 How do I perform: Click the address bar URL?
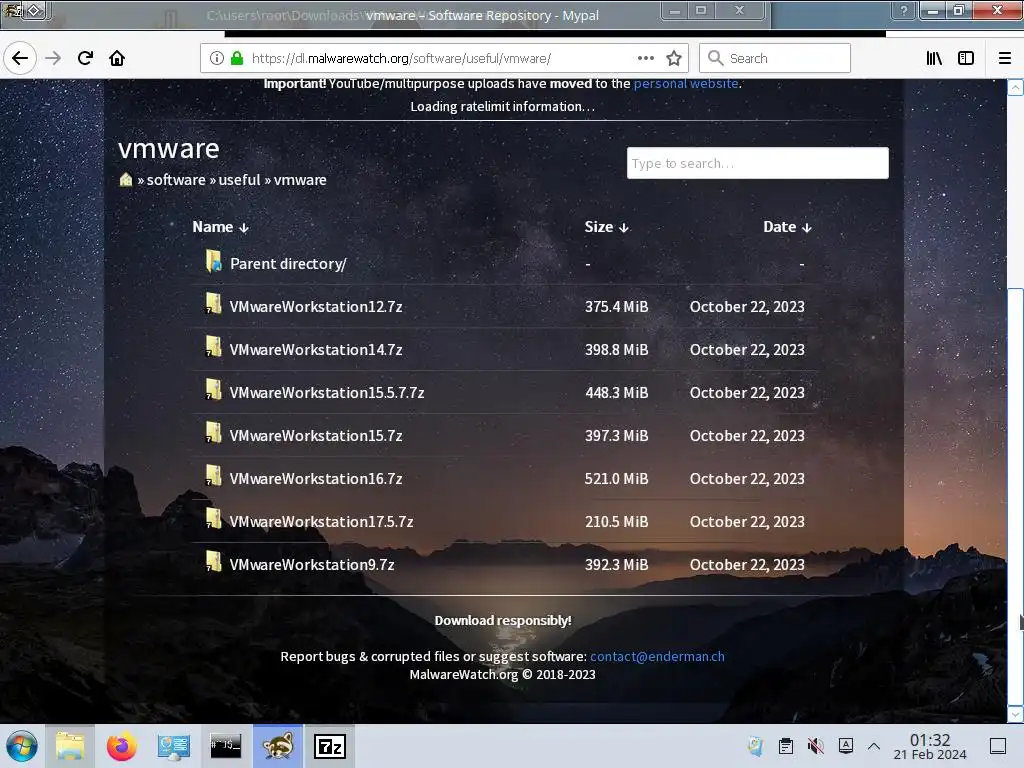[401, 58]
